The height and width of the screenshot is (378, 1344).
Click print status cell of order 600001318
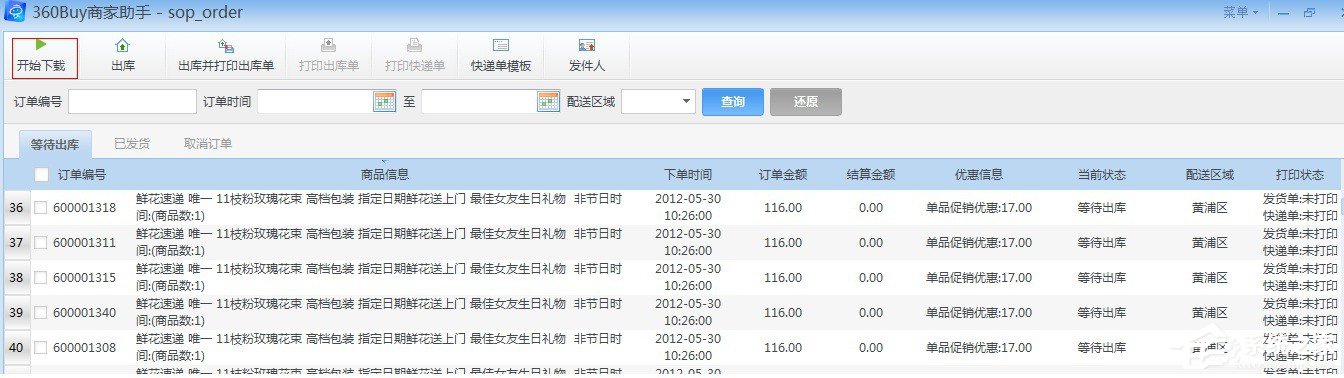click(x=1300, y=208)
